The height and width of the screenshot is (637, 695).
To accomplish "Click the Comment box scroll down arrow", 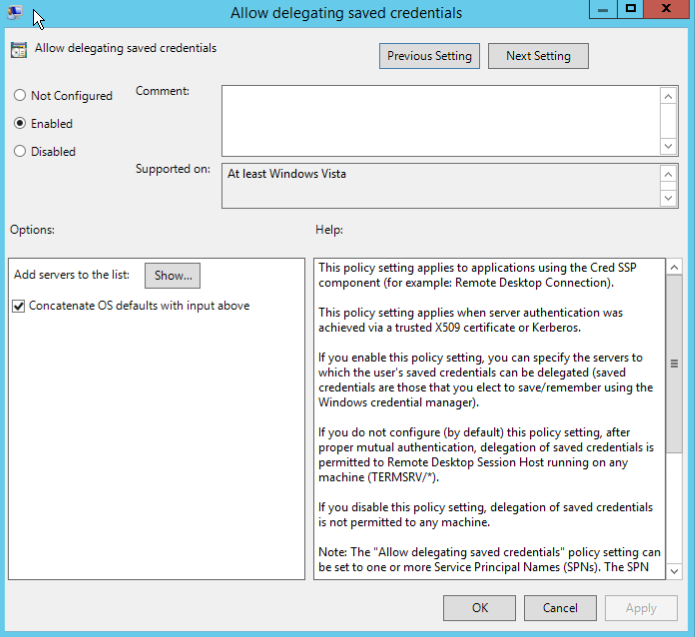I will pos(668,146).
